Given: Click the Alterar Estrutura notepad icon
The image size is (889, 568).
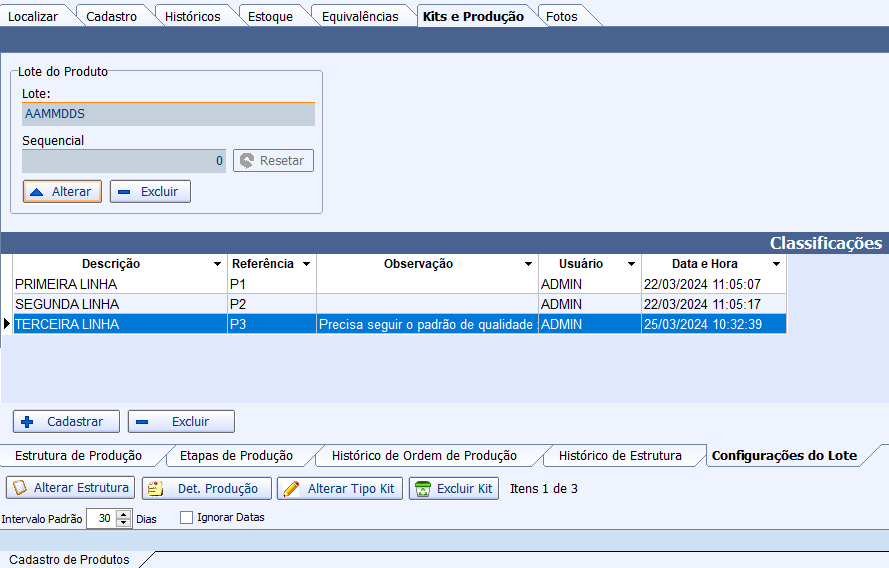Looking at the screenshot, I should pyautogui.click(x=19, y=488).
